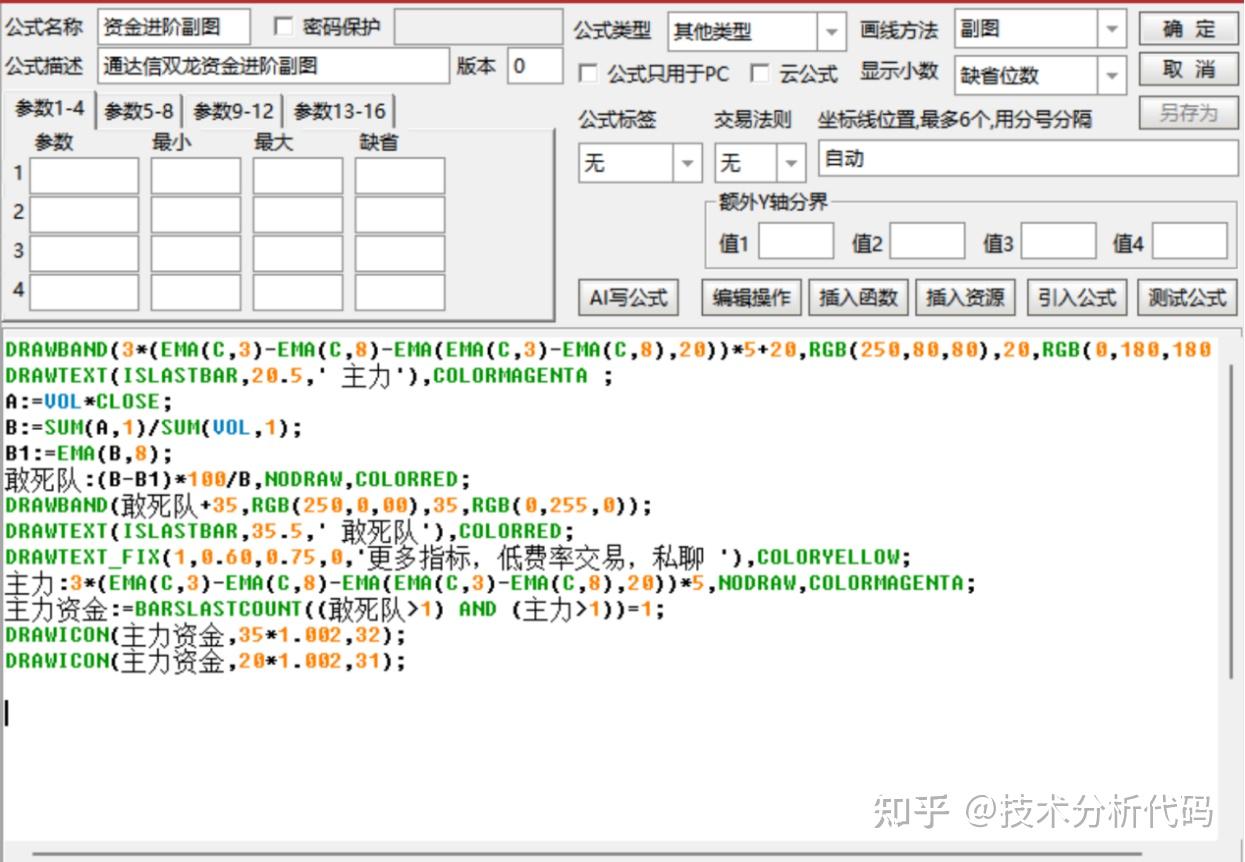
Task: Click row 4 parameter name field
Action: tap(84, 292)
